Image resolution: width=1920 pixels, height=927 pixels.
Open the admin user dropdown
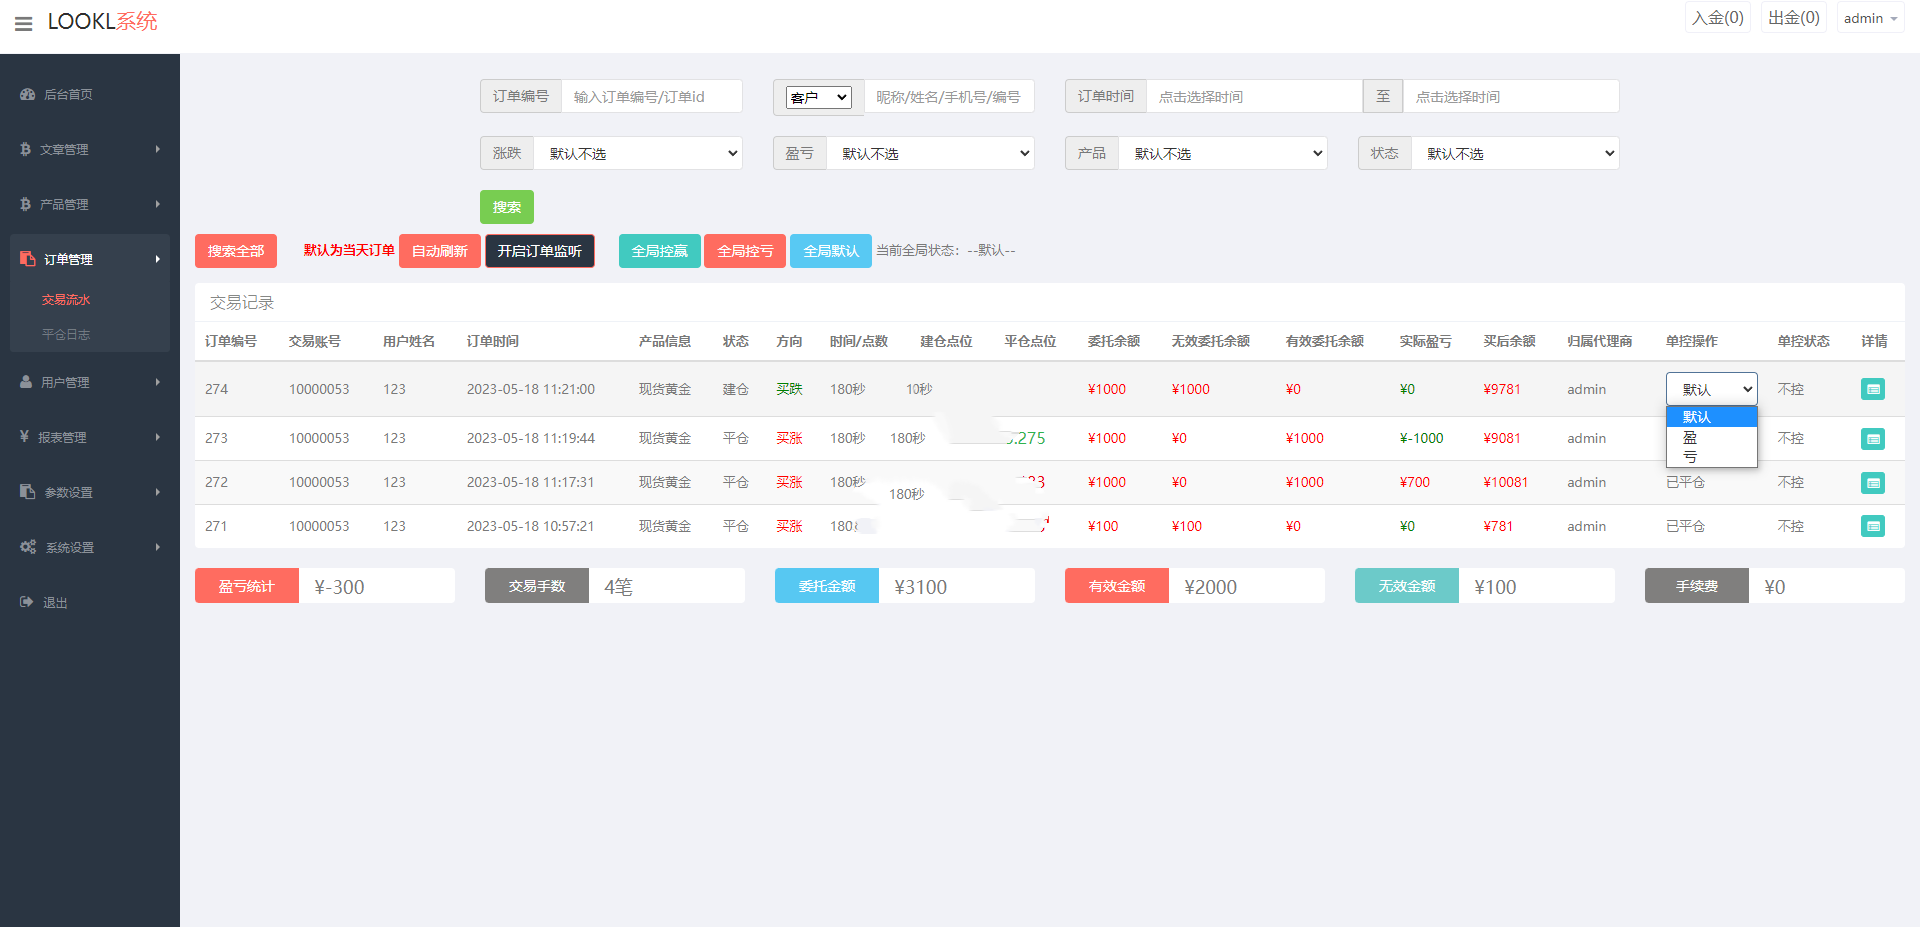[x=1869, y=18]
